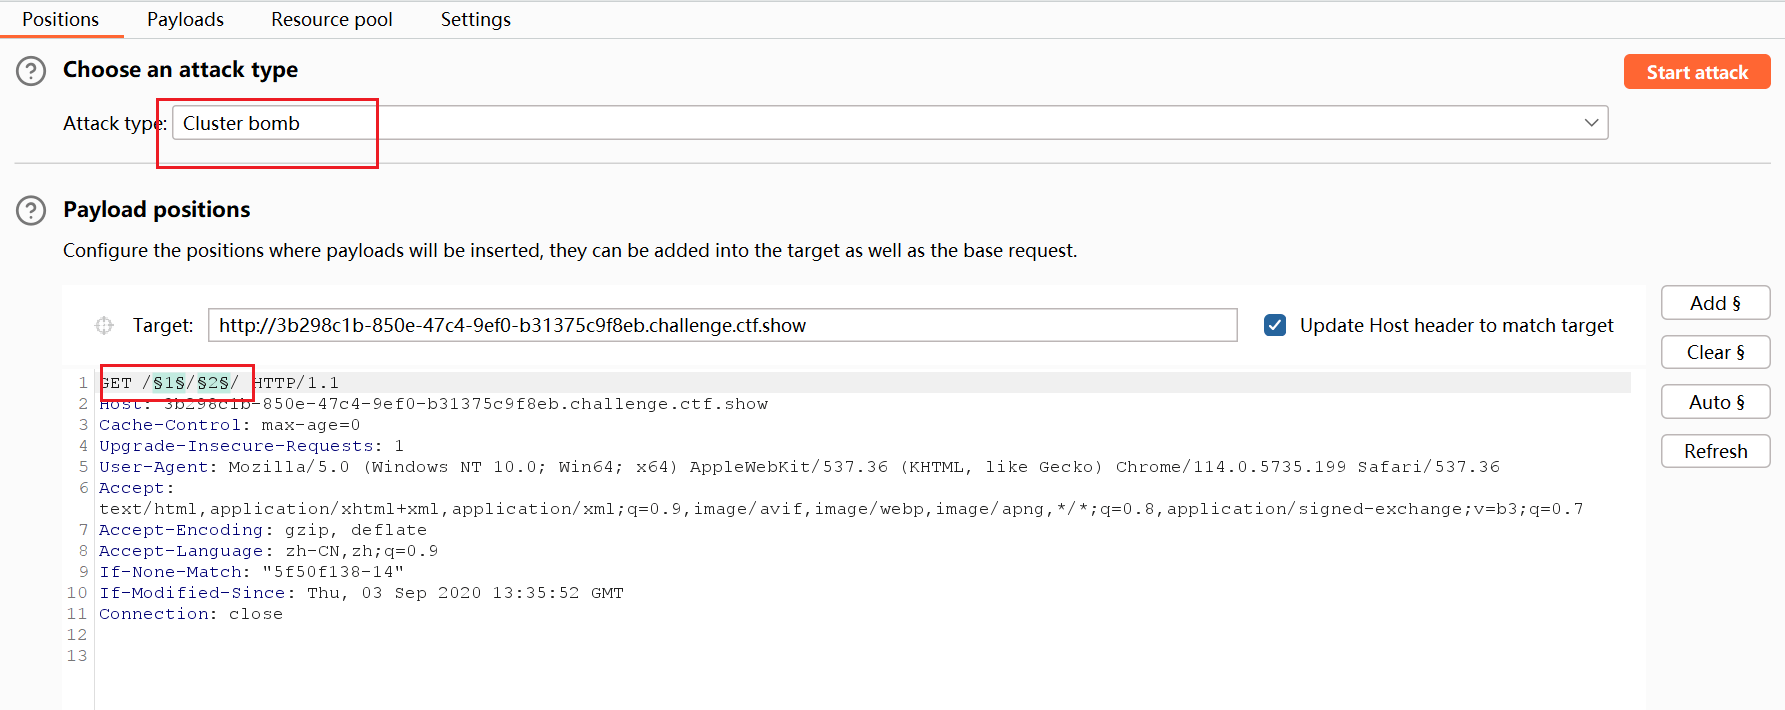This screenshot has height=710, width=1785.
Task: Click the §1§ payload position marker
Action: click(169, 383)
